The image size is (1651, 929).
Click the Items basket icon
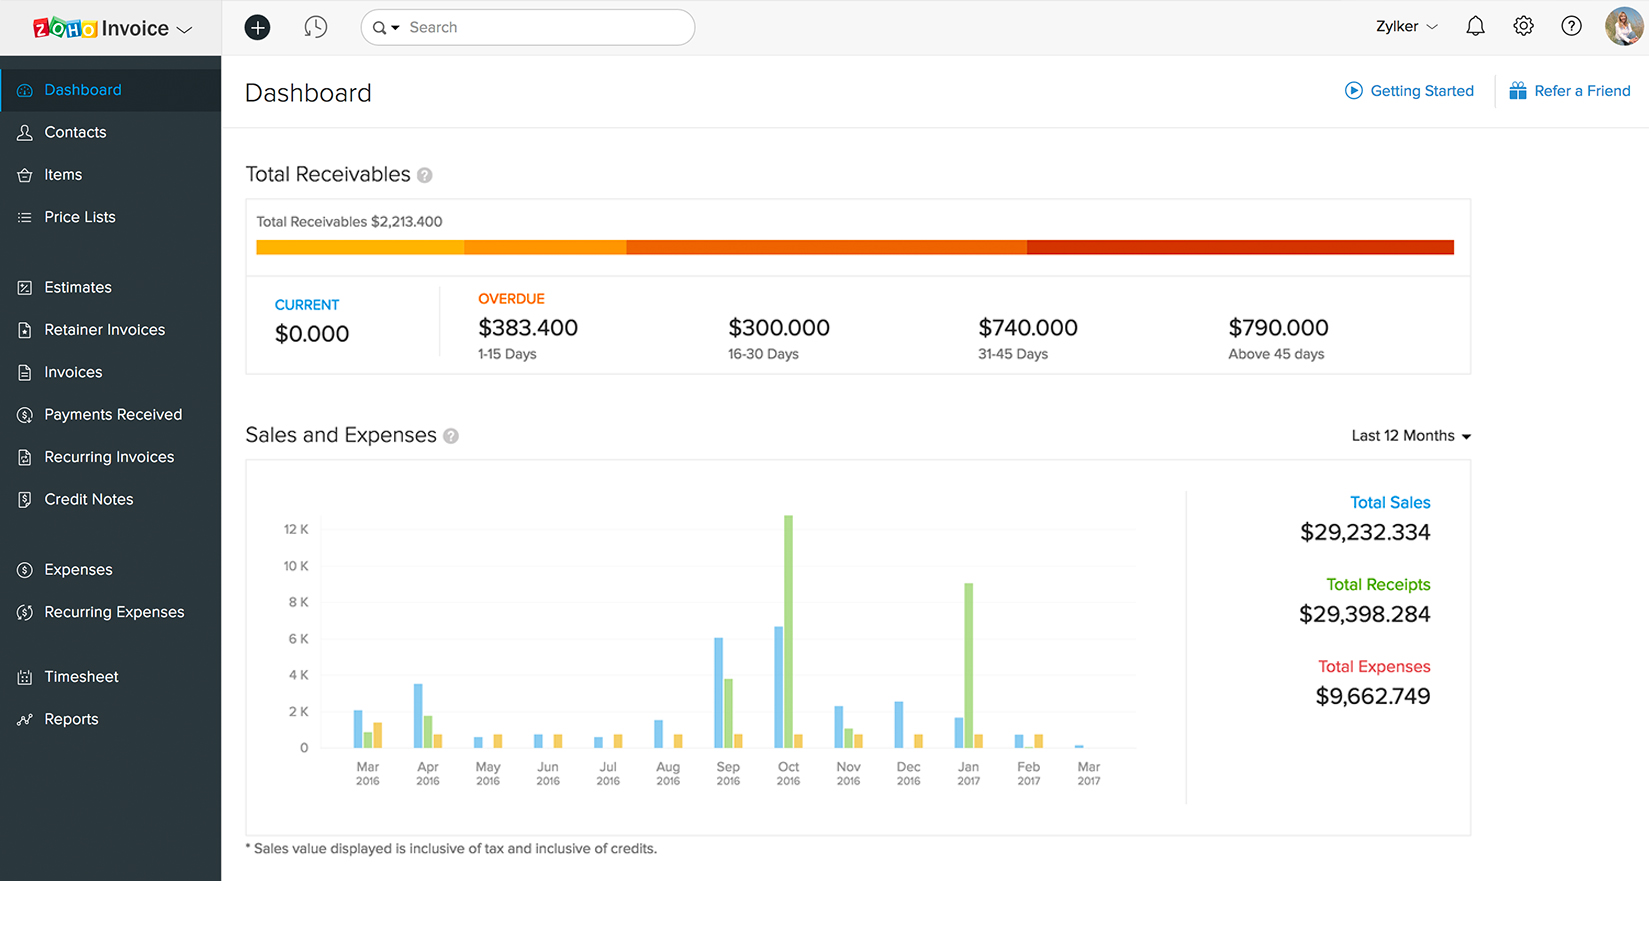pos(25,175)
